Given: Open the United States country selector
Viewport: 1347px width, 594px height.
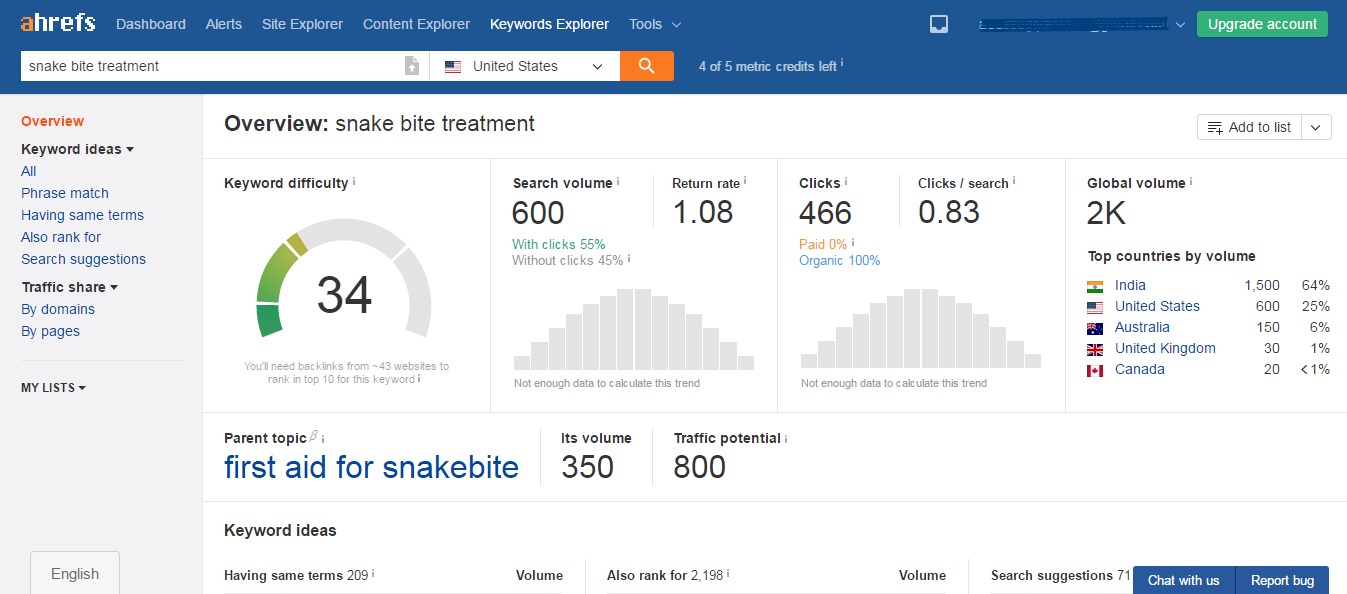Looking at the screenshot, I should pos(525,66).
